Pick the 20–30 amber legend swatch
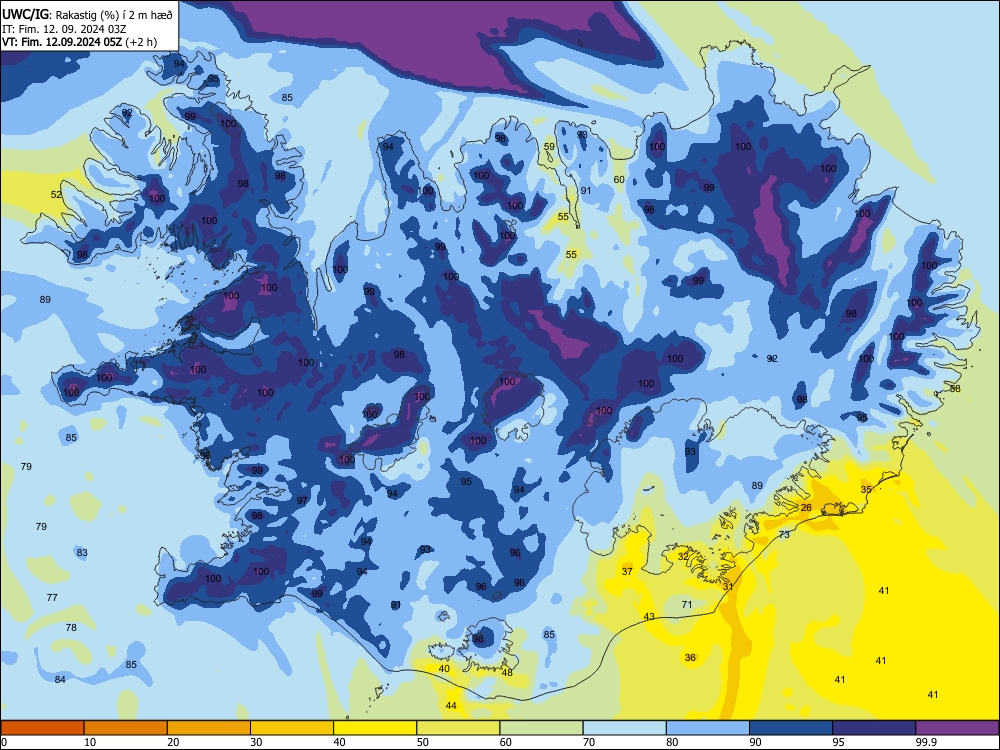This screenshot has height=750, width=1000. pyautogui.click(x=209, y=728)
